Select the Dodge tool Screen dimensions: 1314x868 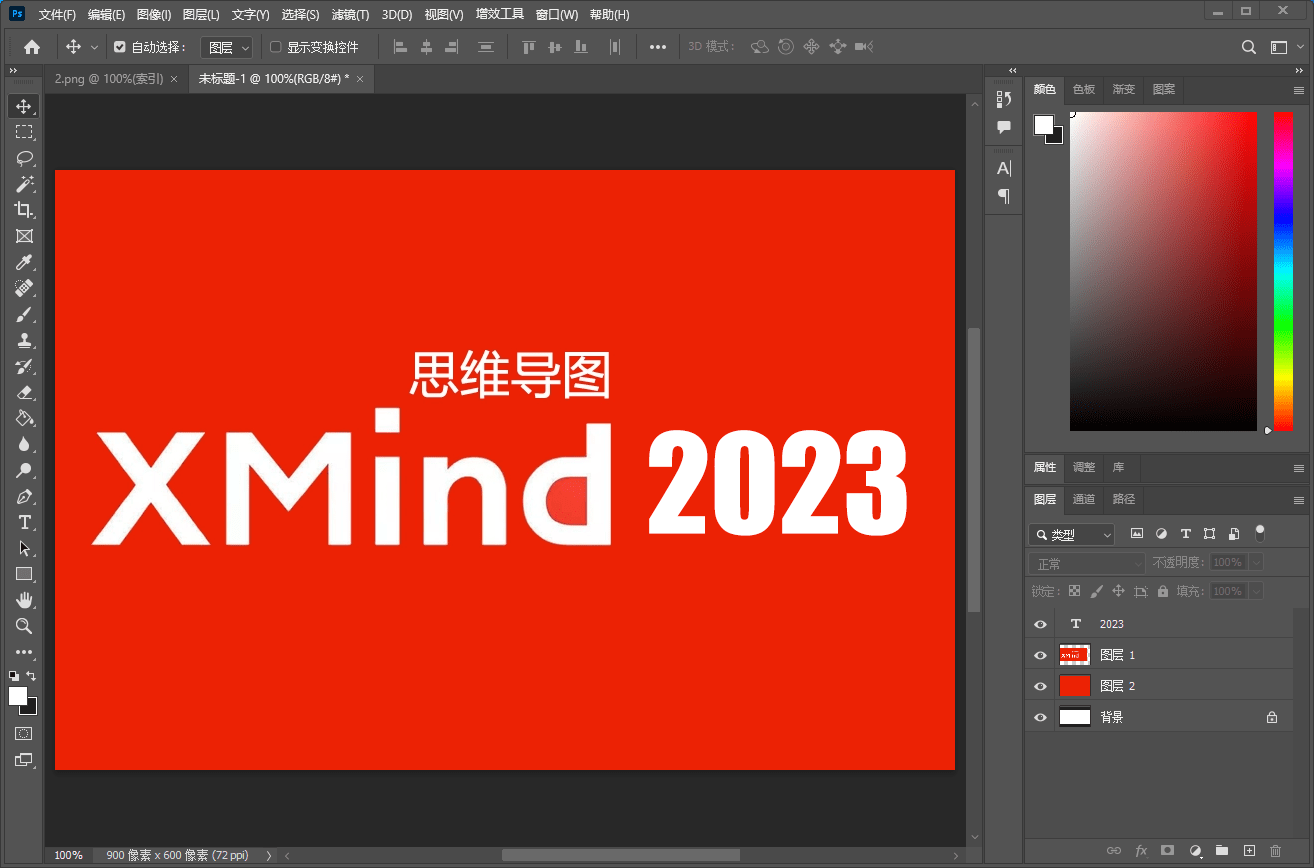[x=24, y=470]
